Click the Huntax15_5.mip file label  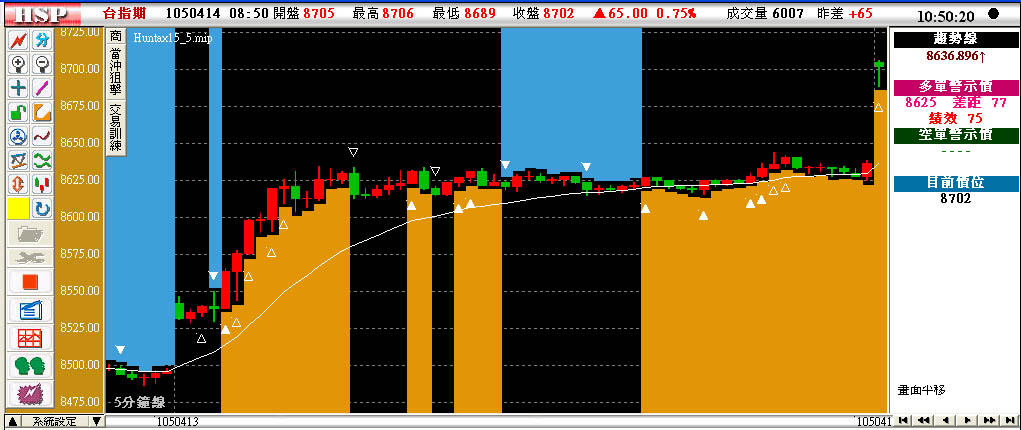[x=171, y=37]
